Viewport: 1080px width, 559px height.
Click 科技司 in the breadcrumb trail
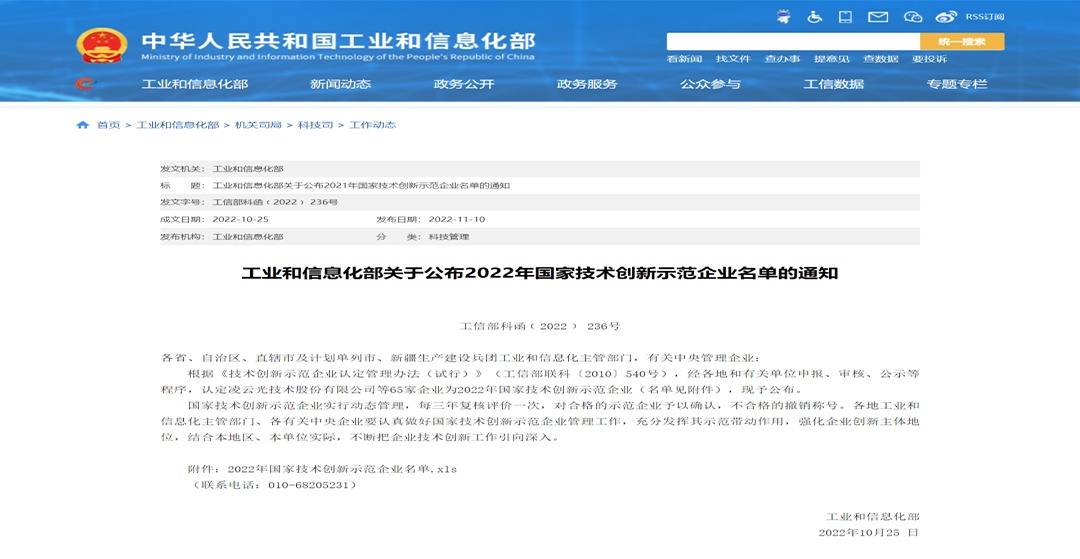pyautogui.click(x=309, y=125)
